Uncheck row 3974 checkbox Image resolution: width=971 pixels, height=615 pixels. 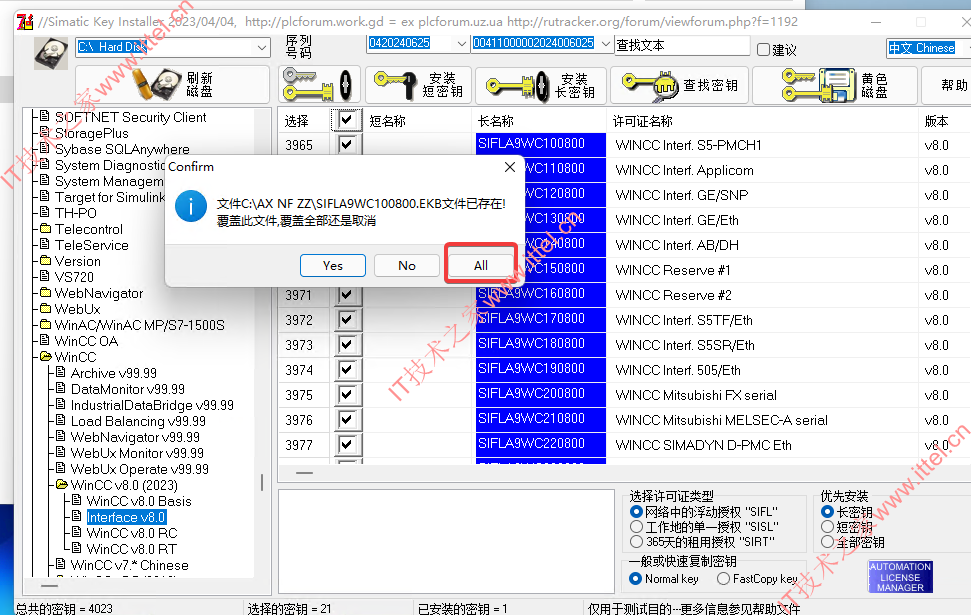pos(347,370)
